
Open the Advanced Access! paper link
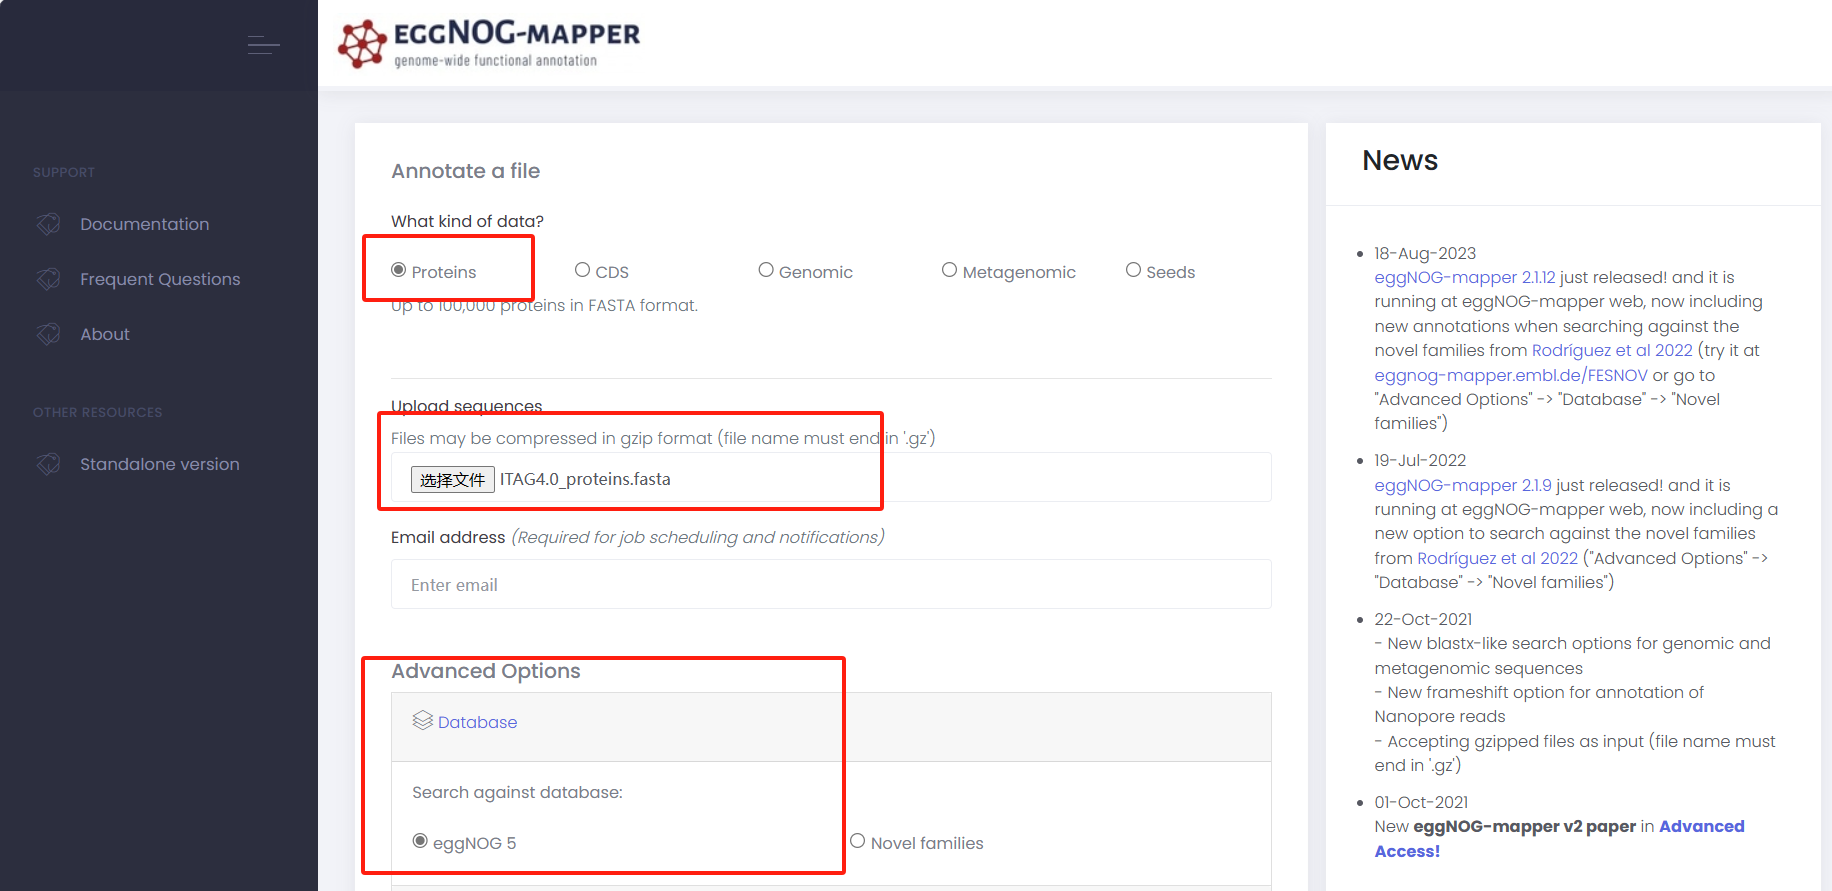1559,839
